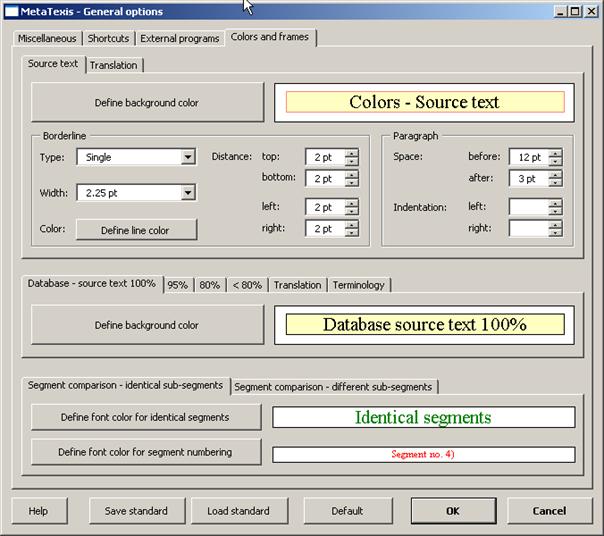Minimize the General options window
The image size is (604, 536).
[x=560, y=12]
